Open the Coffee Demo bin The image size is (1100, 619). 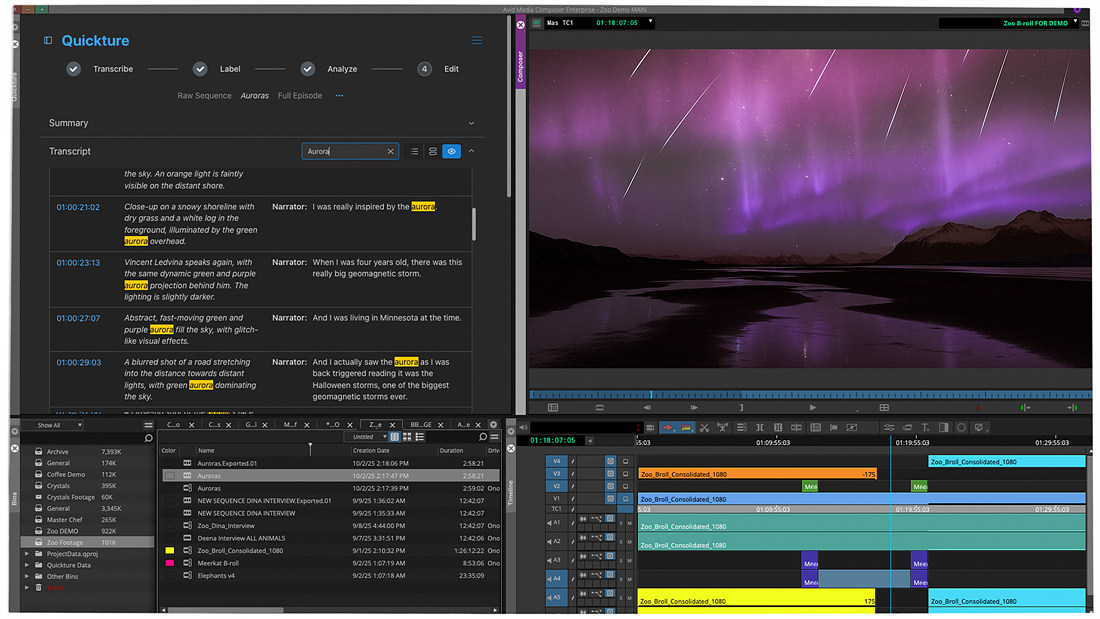pyautogui.click(x=66, y=474)
